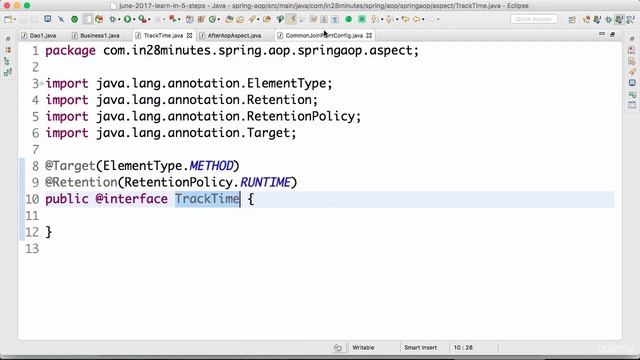The width and height of the screenshot is (640, 360).
Task: Open the New wizard dropdown arrow
Action: click(x=14, y=19)
